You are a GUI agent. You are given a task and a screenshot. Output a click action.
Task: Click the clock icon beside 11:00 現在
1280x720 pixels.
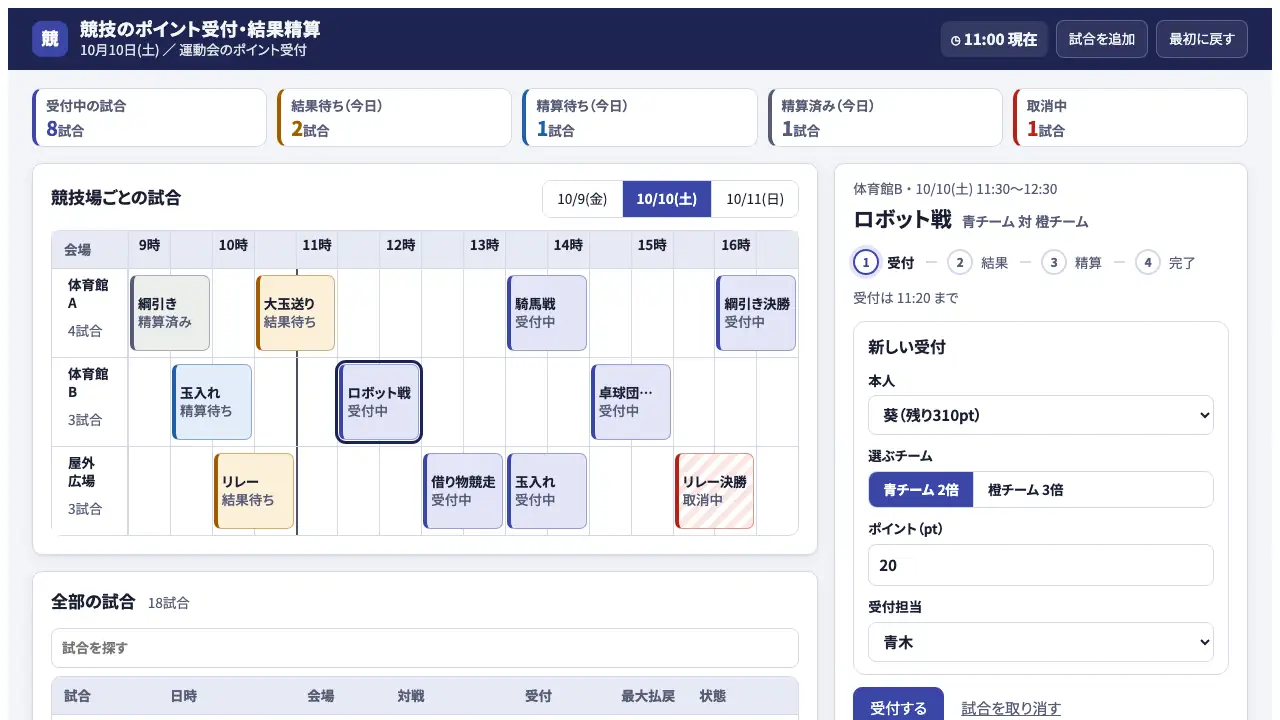tap(955, 40)
